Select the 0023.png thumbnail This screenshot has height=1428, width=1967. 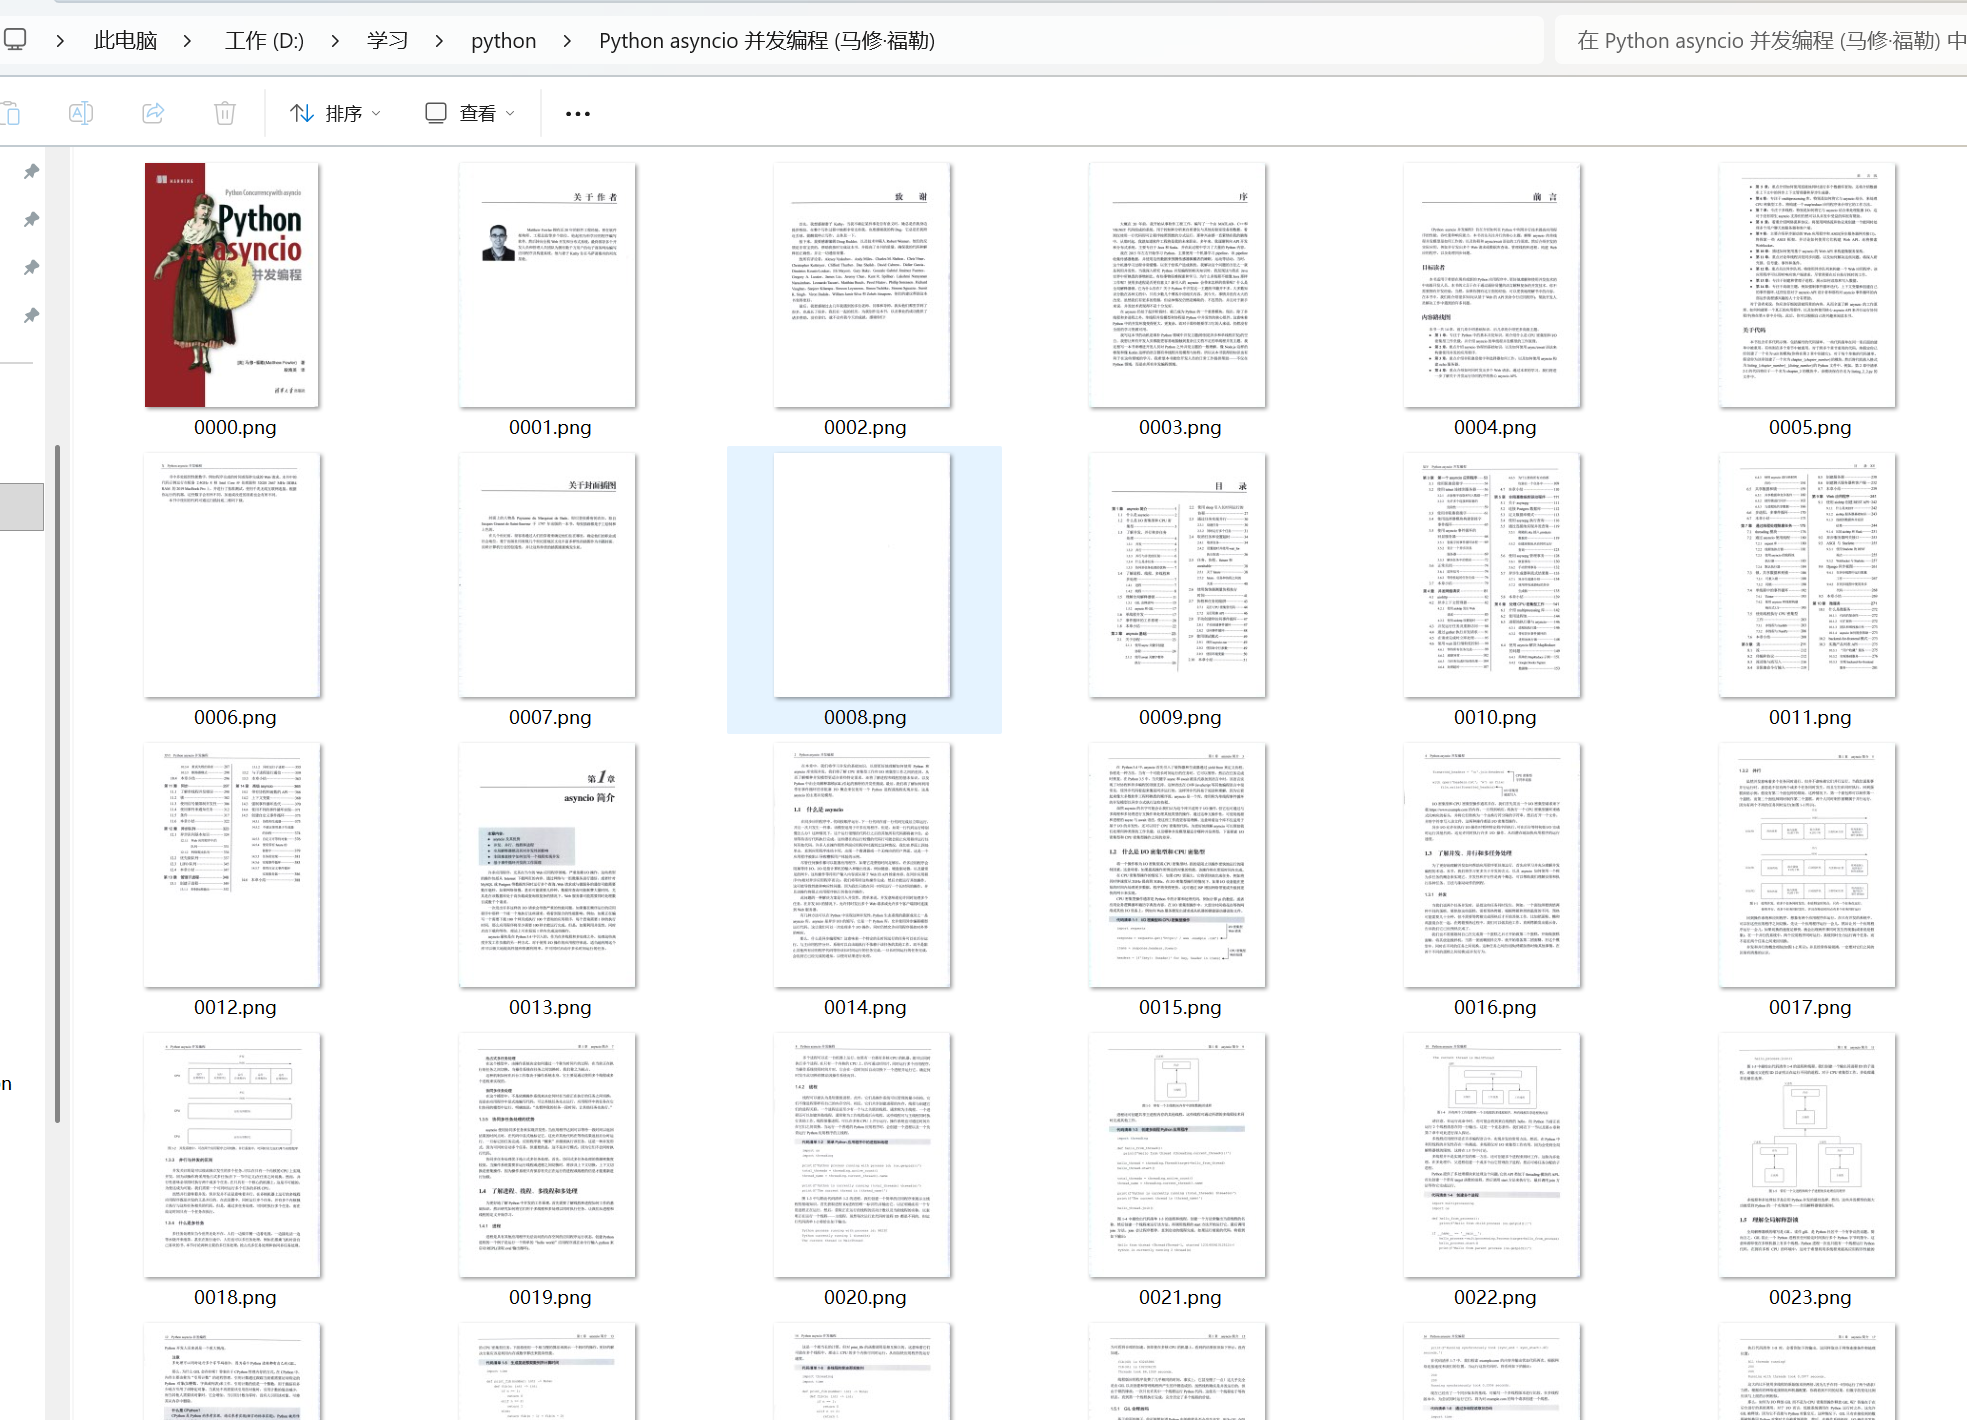point(1807,1155)
